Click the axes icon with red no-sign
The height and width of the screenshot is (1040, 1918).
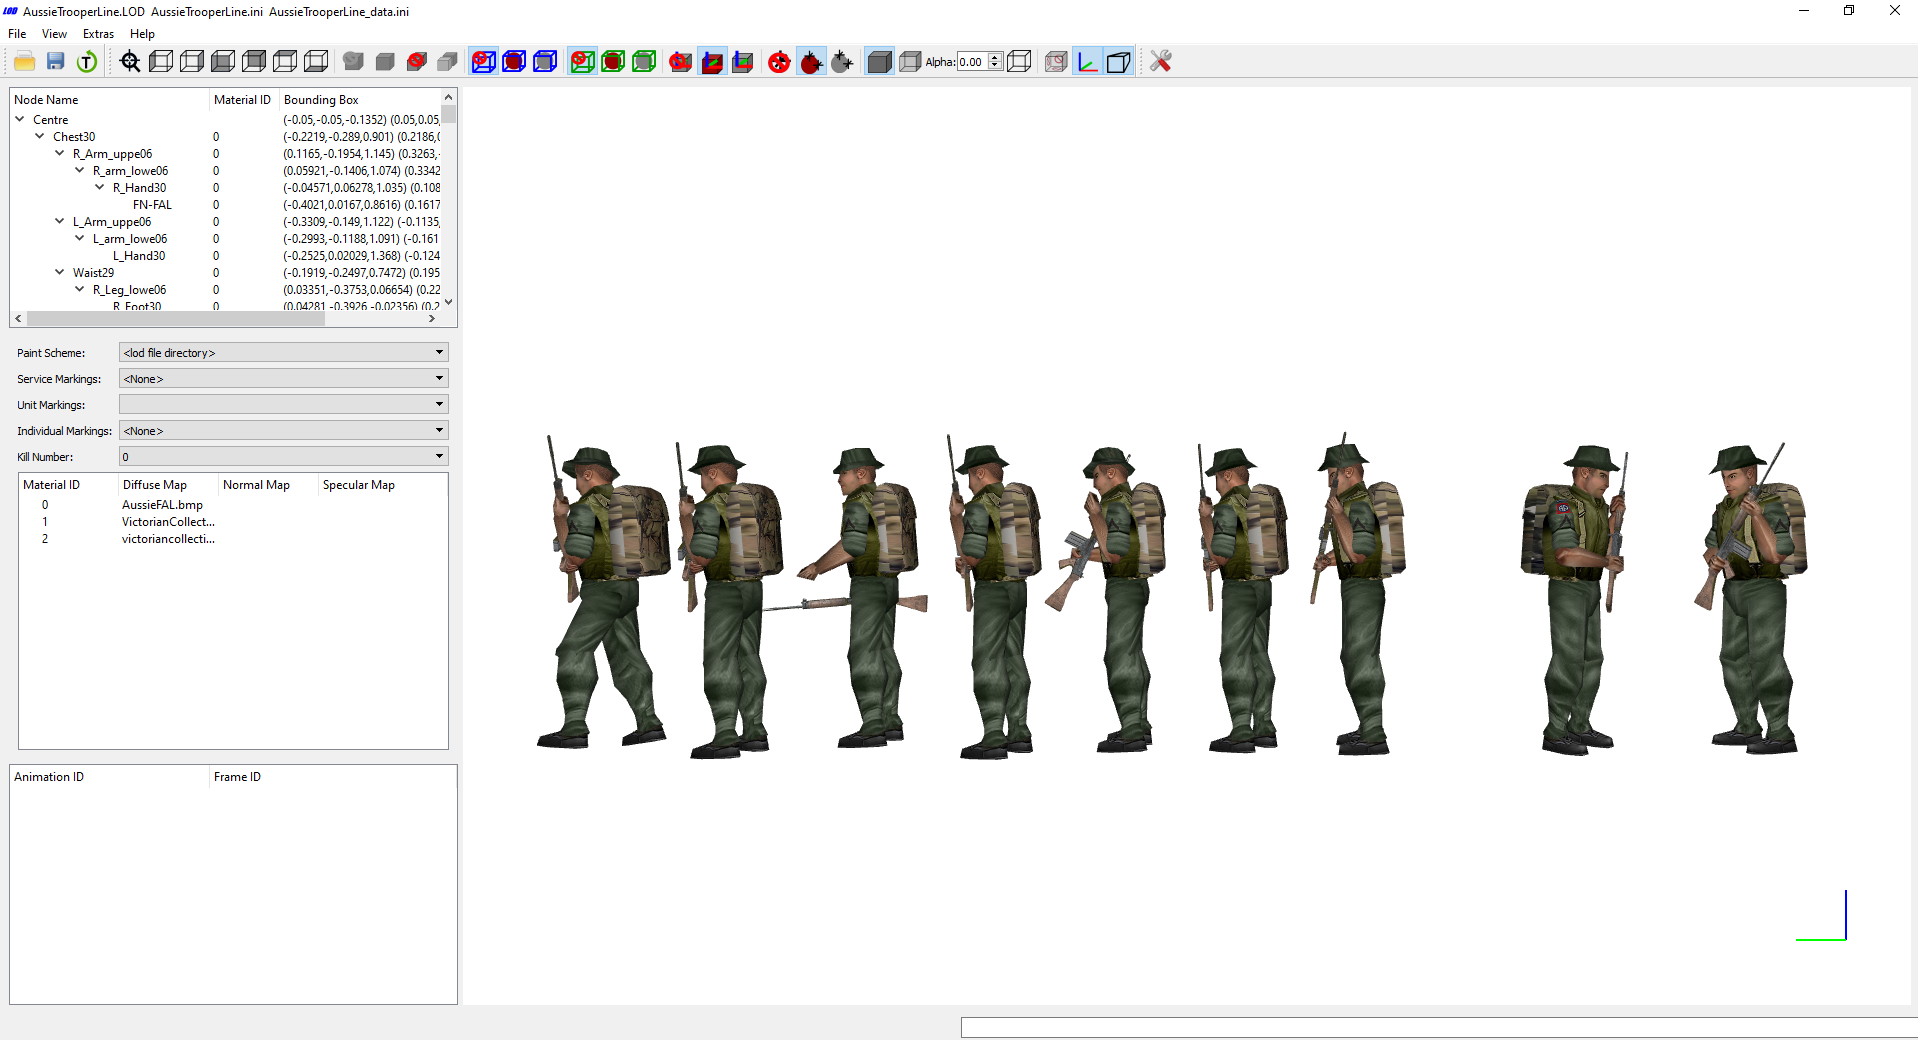tap(681, 62)
